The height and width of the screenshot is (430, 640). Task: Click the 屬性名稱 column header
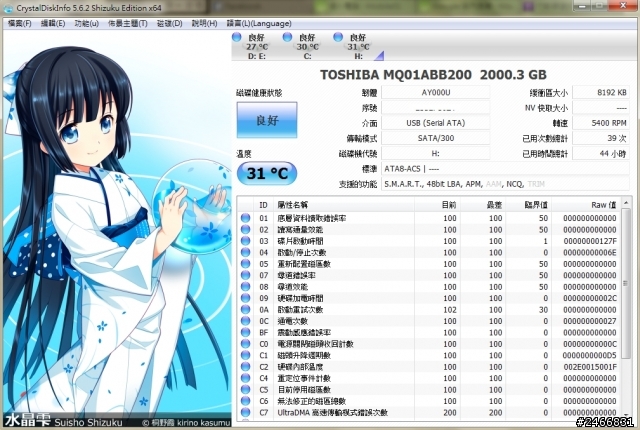tap(344, 205)
